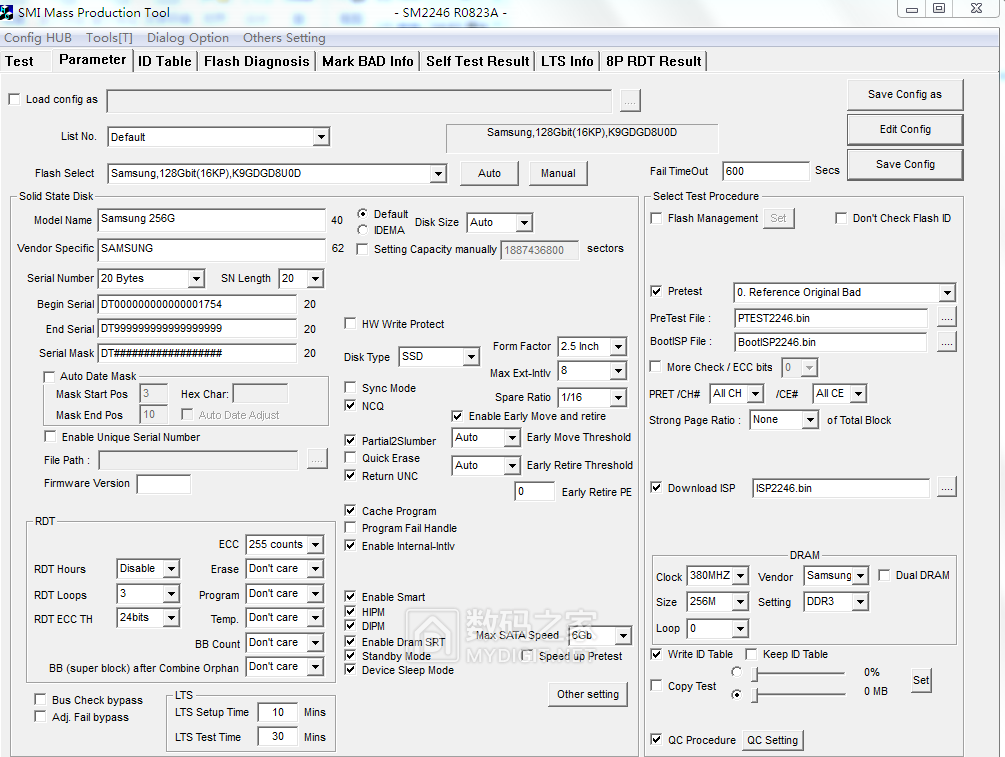Open the Dialog Option menu

point(188,38)
